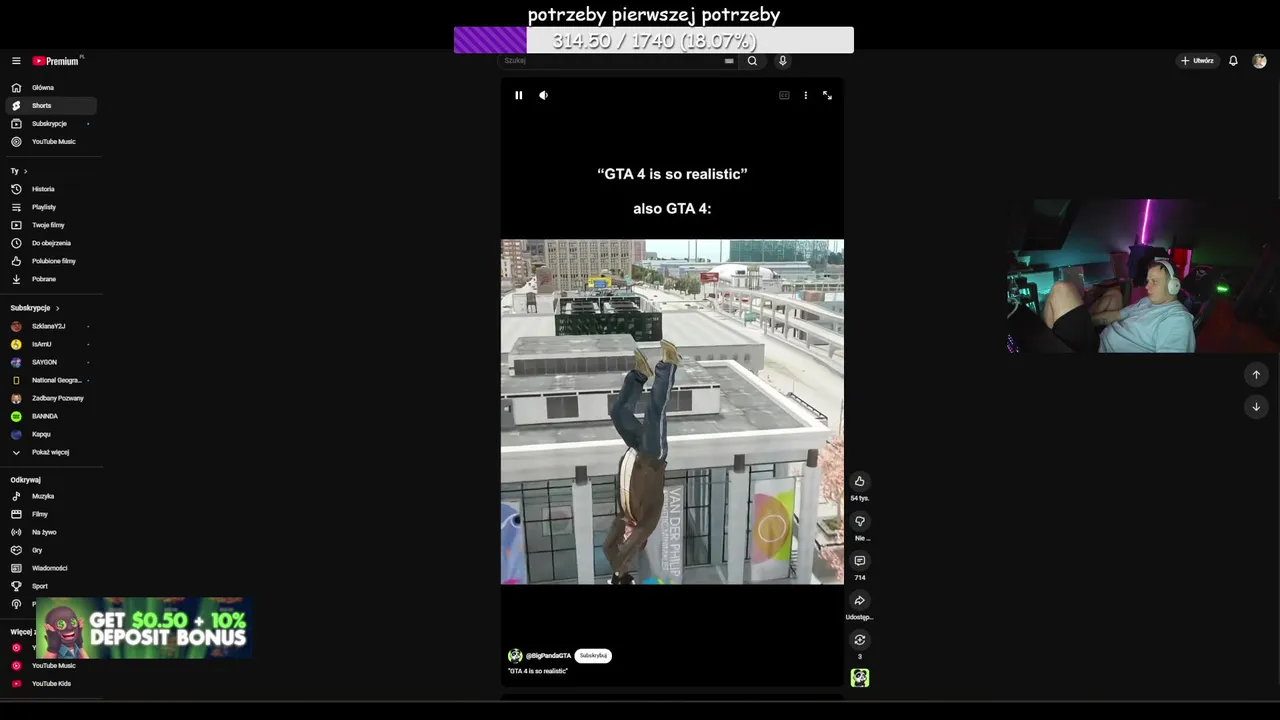Click the magnifier search button
The height and width of the screenshot is (720, 1280).
pos(752,61)
